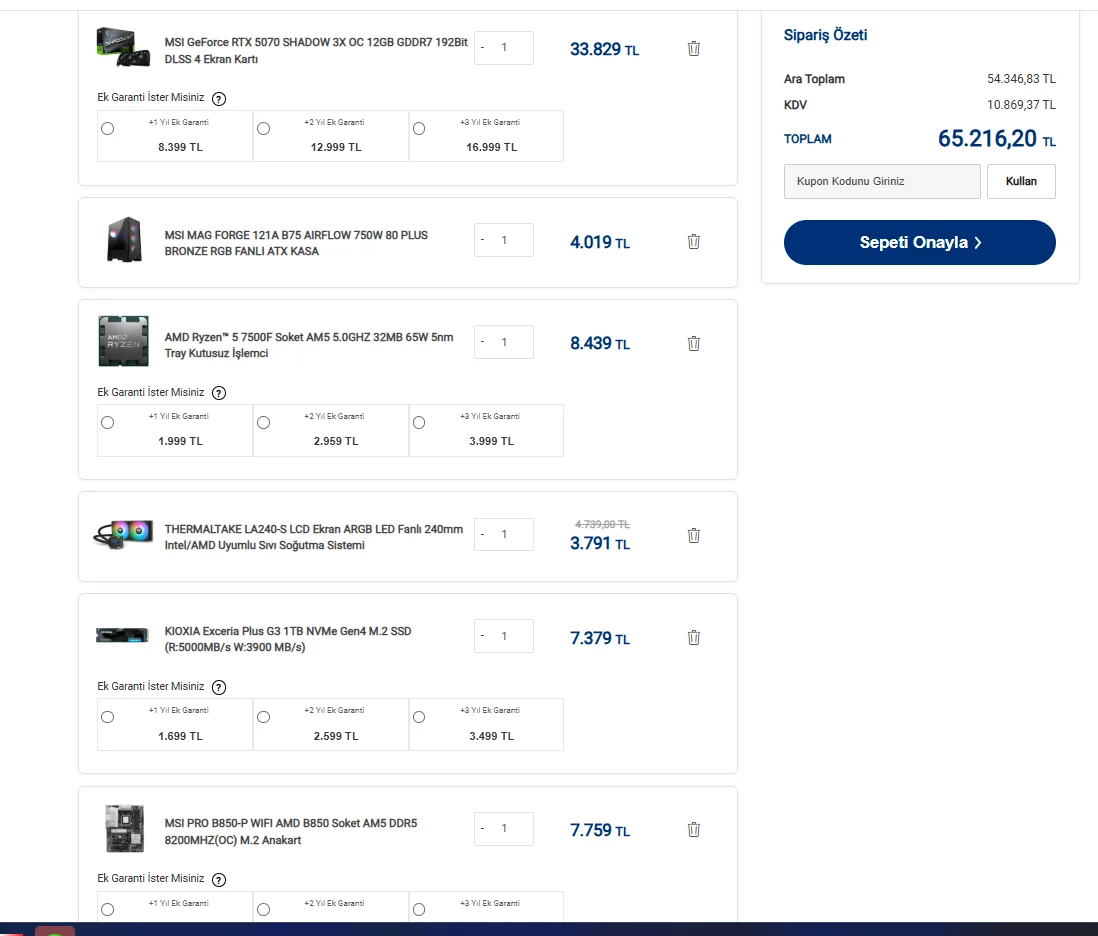Click the 33.829 TL price

pos(604,49)
